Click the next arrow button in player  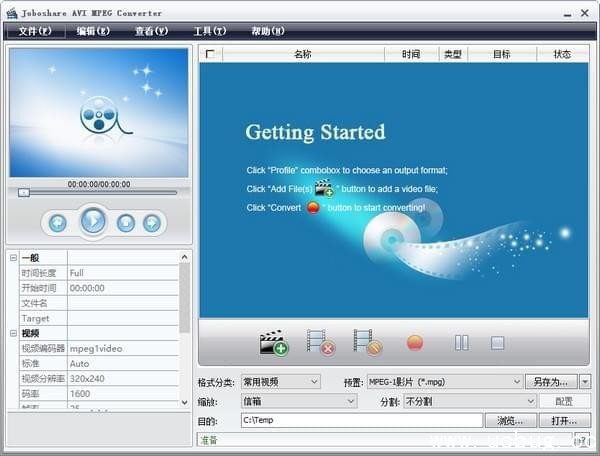152,222
